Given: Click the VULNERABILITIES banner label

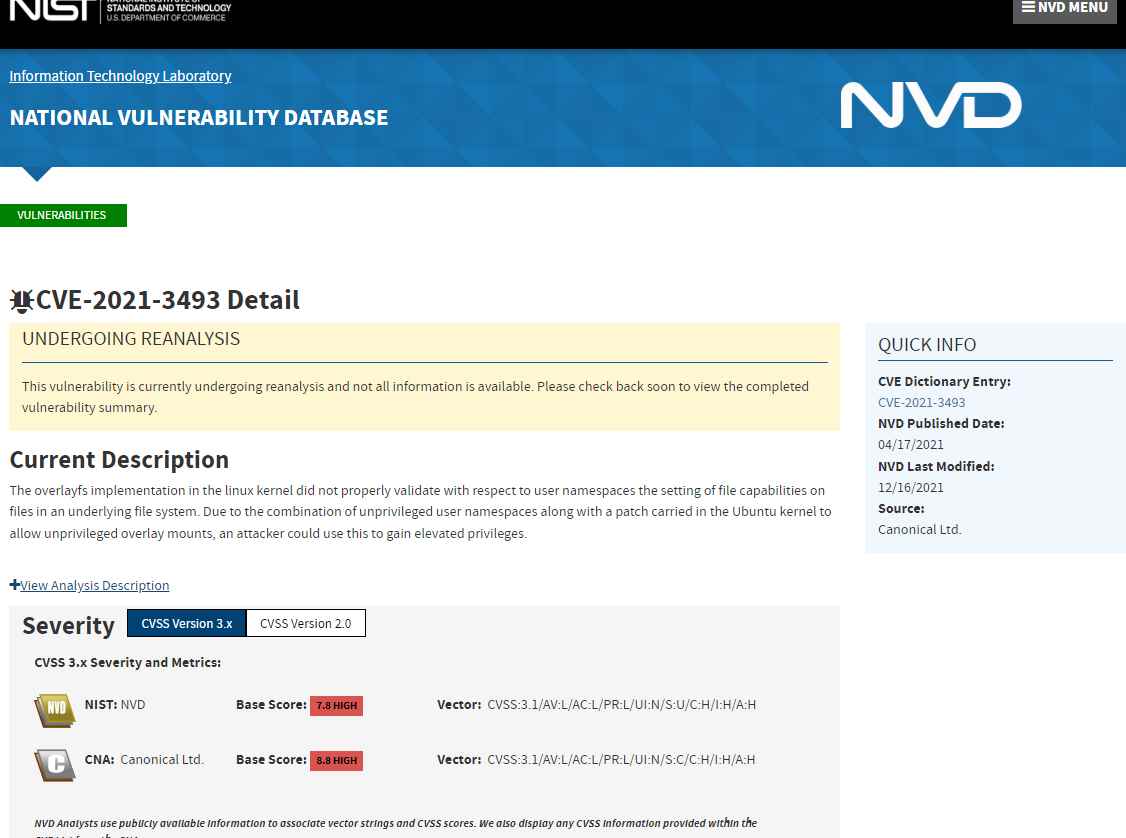Looking at the screenshot, I should tap(63, 215).
